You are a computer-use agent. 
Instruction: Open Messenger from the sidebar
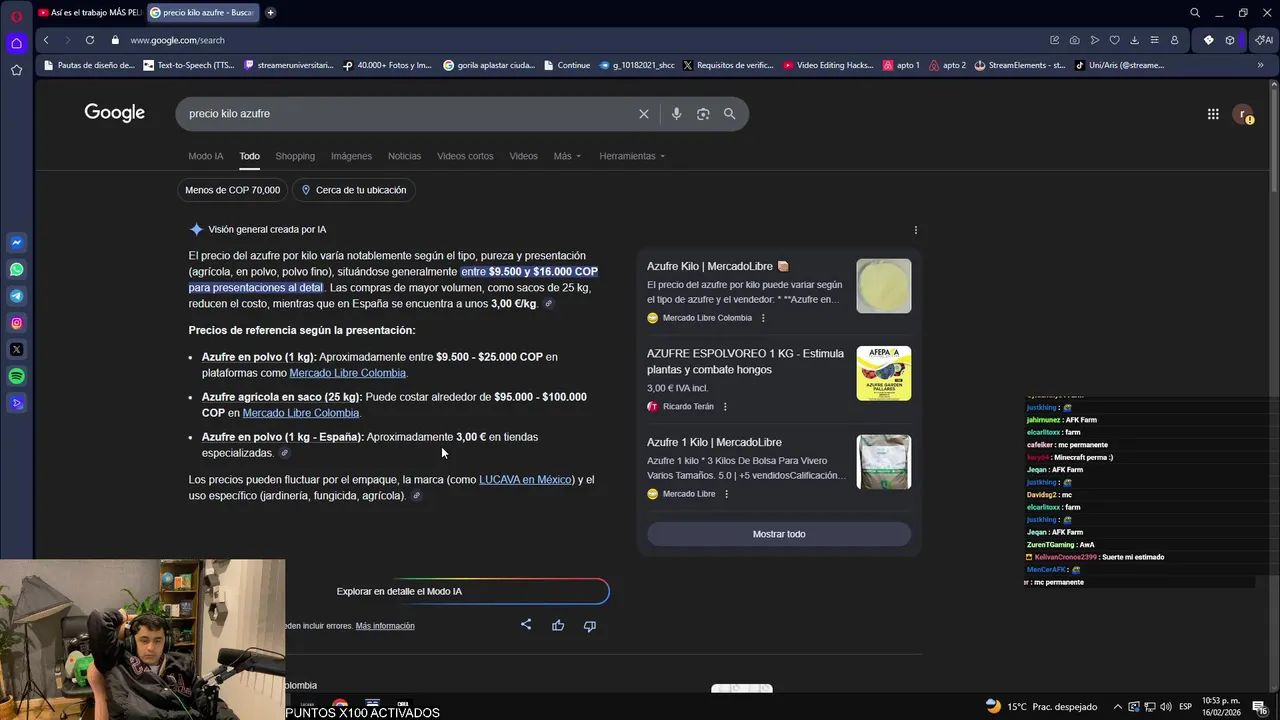[17, 242]
